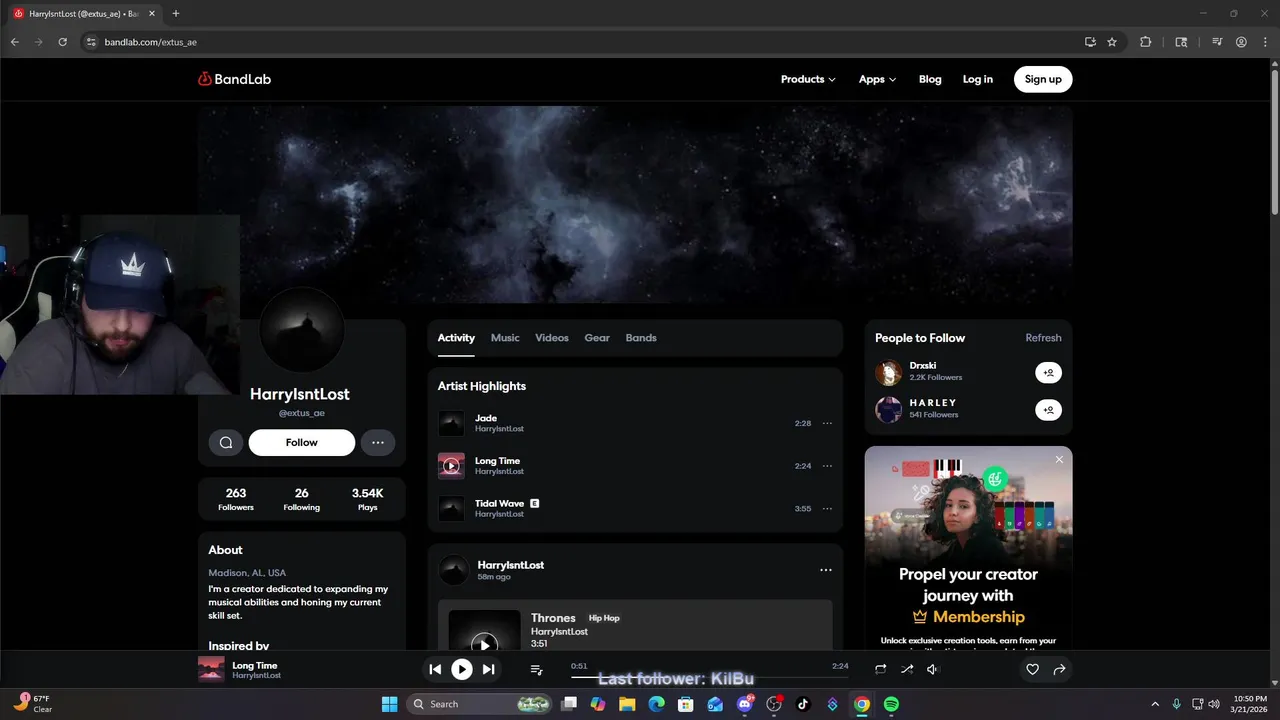Open the Jade track title
Image resolution: width=1280 pixels, height=720 pixels.
486,418
